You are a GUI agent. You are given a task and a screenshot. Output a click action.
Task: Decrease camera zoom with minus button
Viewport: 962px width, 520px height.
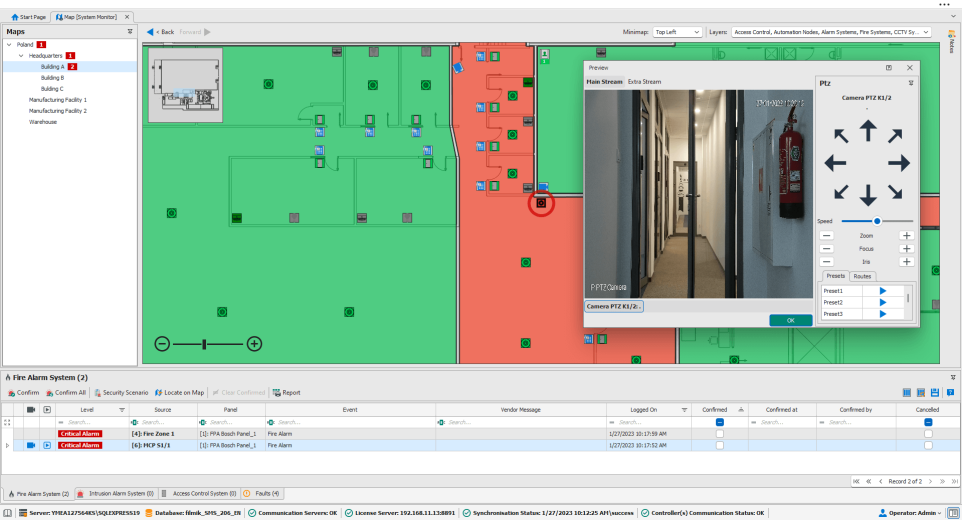pos(826,235)
